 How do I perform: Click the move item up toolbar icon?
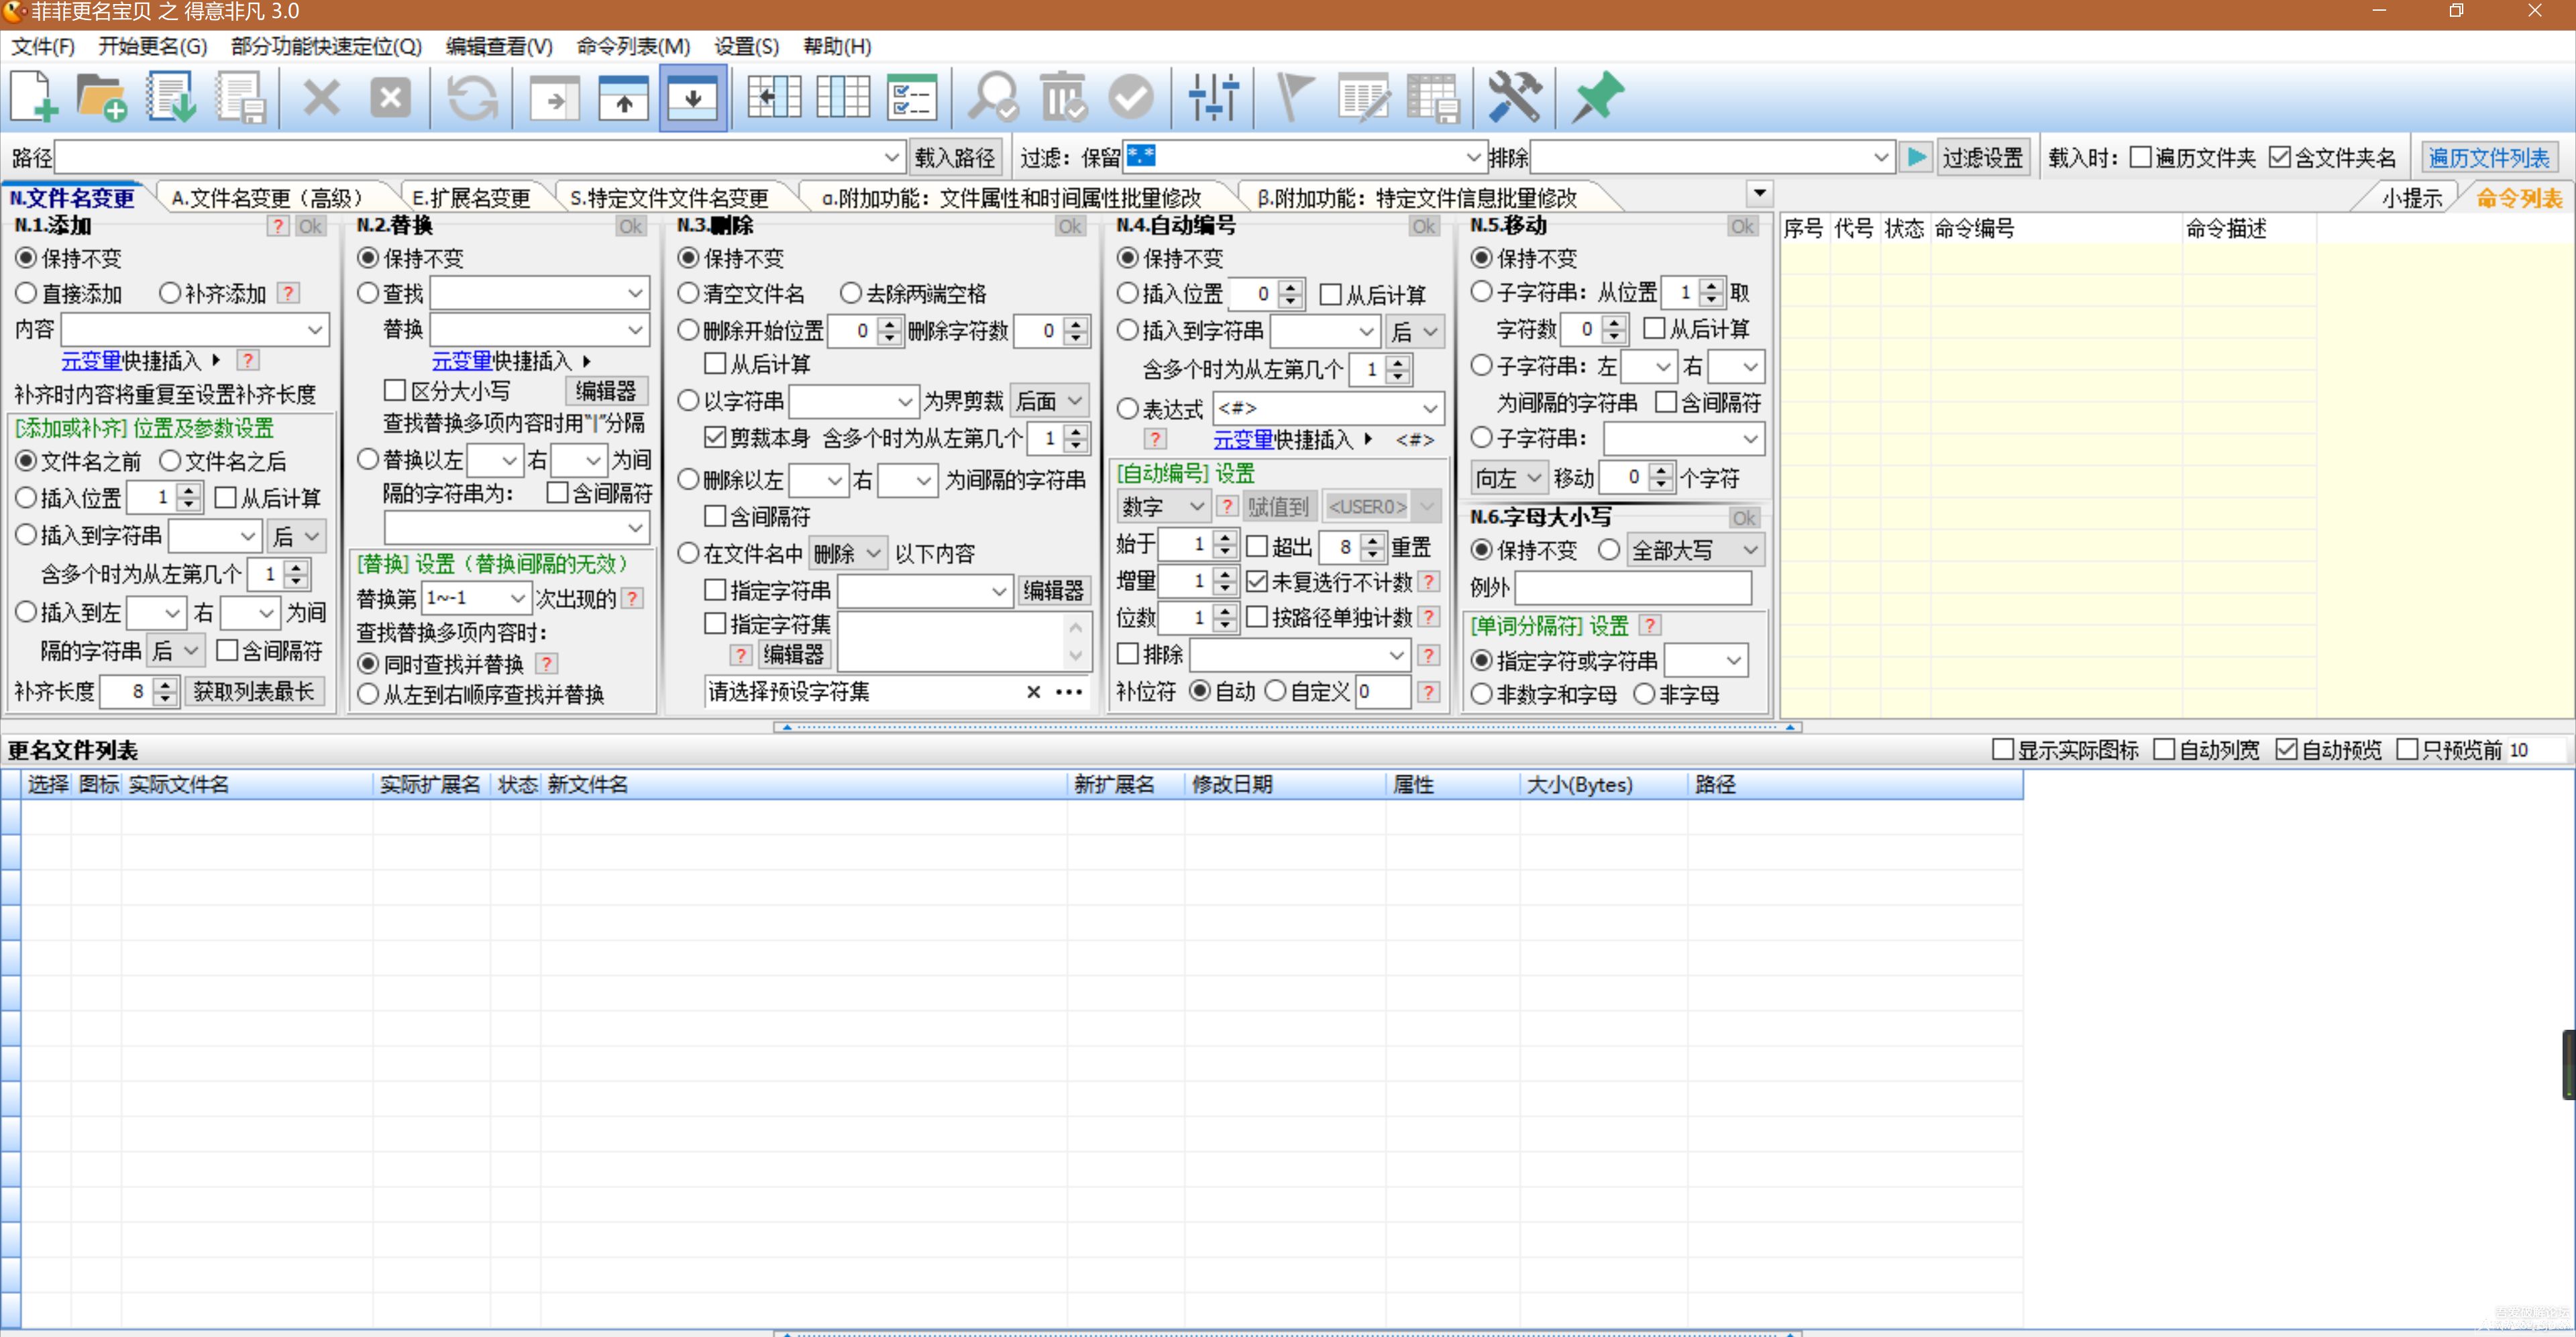click(622, 96)
